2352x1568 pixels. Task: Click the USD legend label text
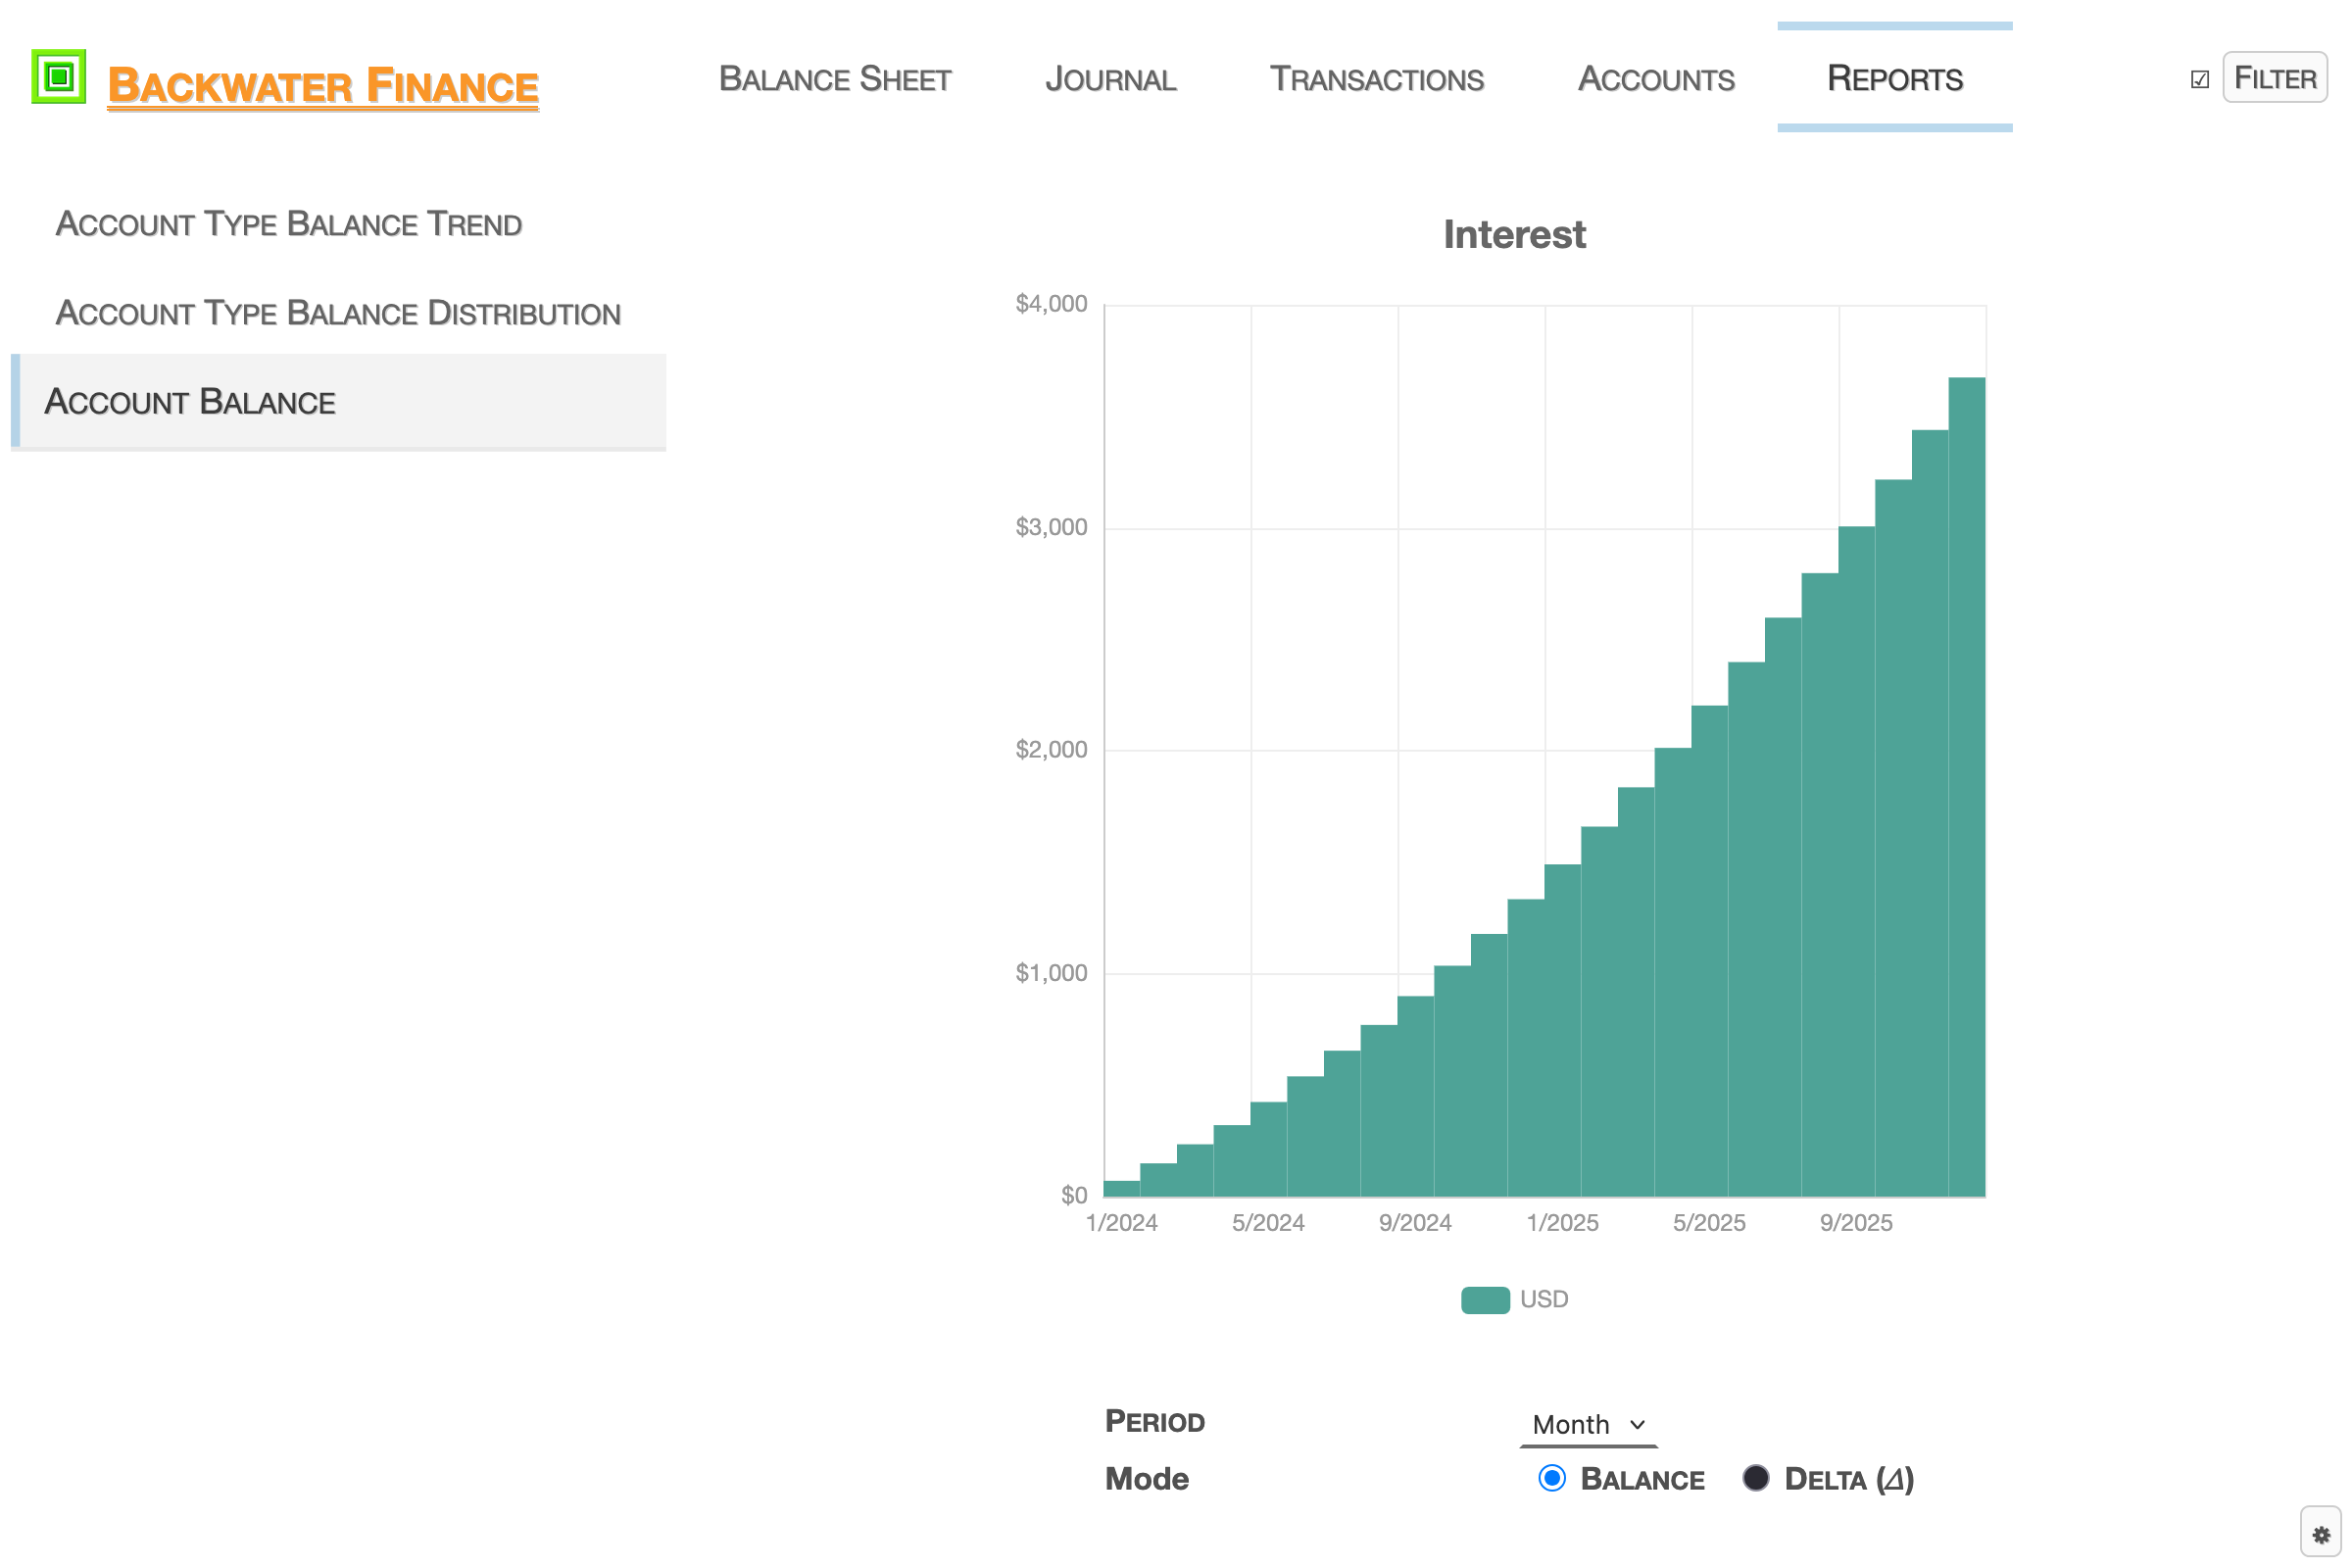[x=1544, y=1300]
